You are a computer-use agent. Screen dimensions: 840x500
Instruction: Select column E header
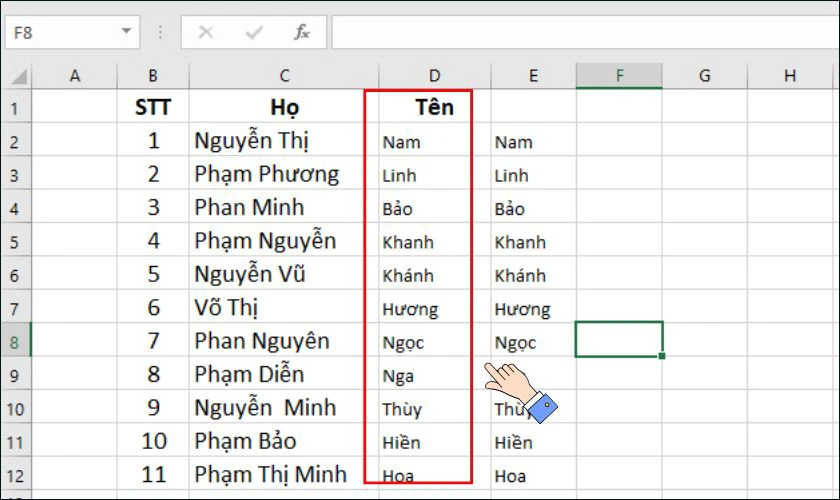[x=534, y=76]
